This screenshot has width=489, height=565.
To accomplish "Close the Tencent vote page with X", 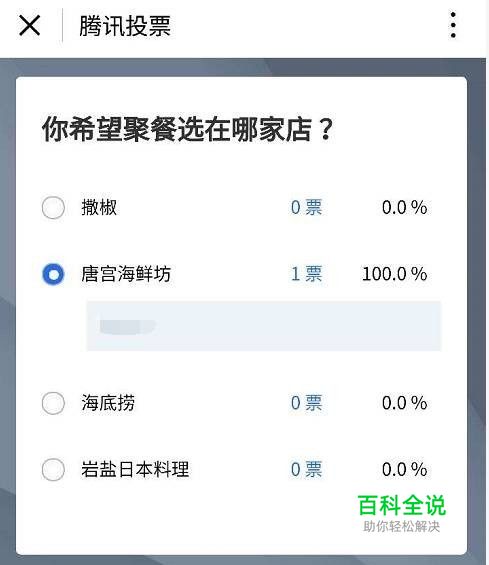I will 30,26.
